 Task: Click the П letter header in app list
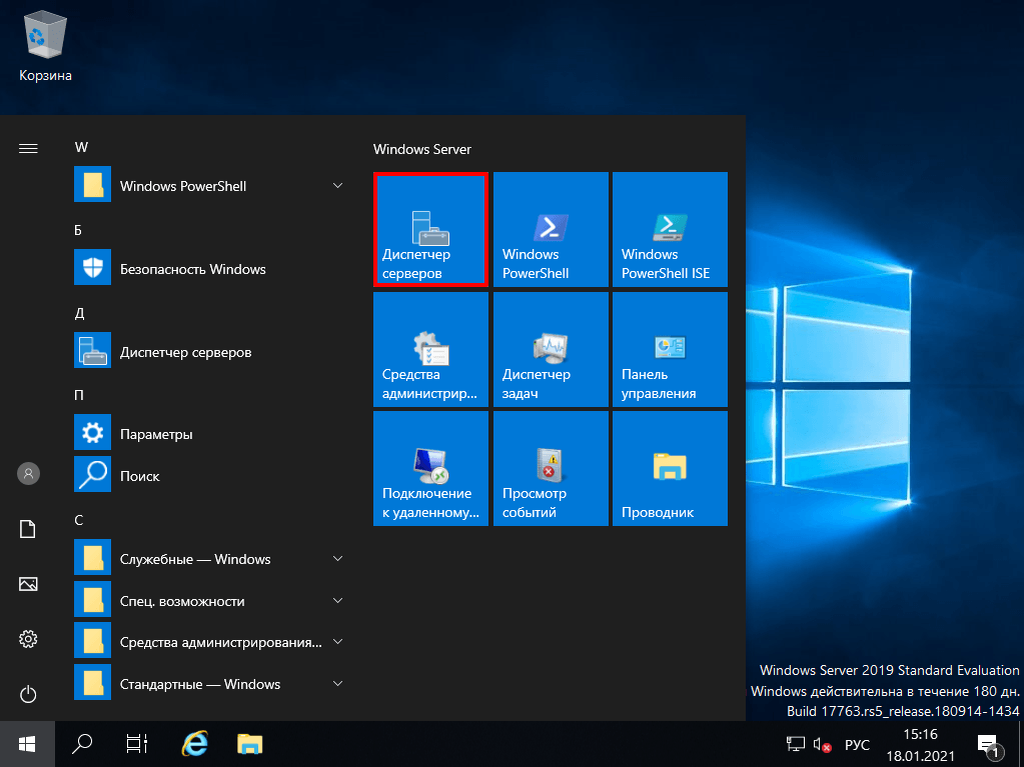(79, 395)
